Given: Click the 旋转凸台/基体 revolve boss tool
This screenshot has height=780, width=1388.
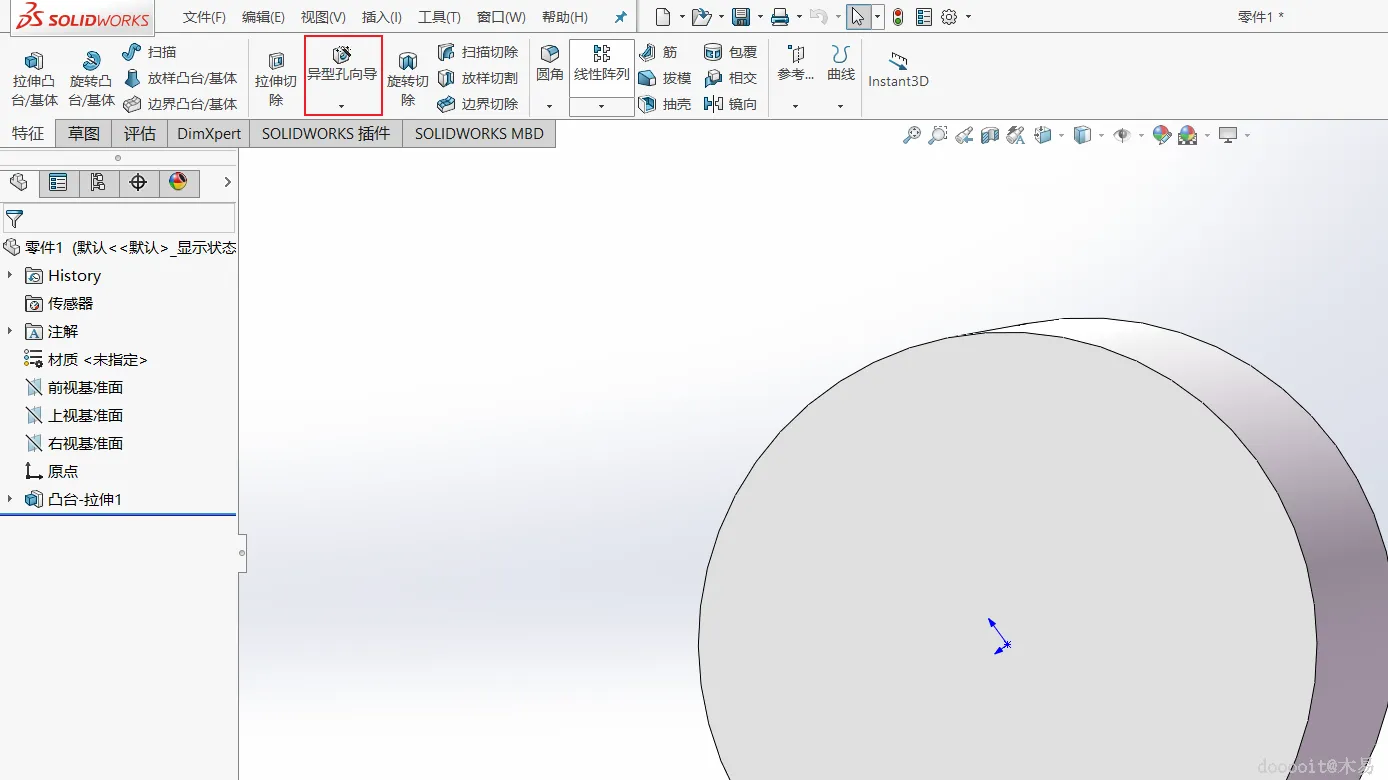Looking at the screenshot, I should (91, 78).
